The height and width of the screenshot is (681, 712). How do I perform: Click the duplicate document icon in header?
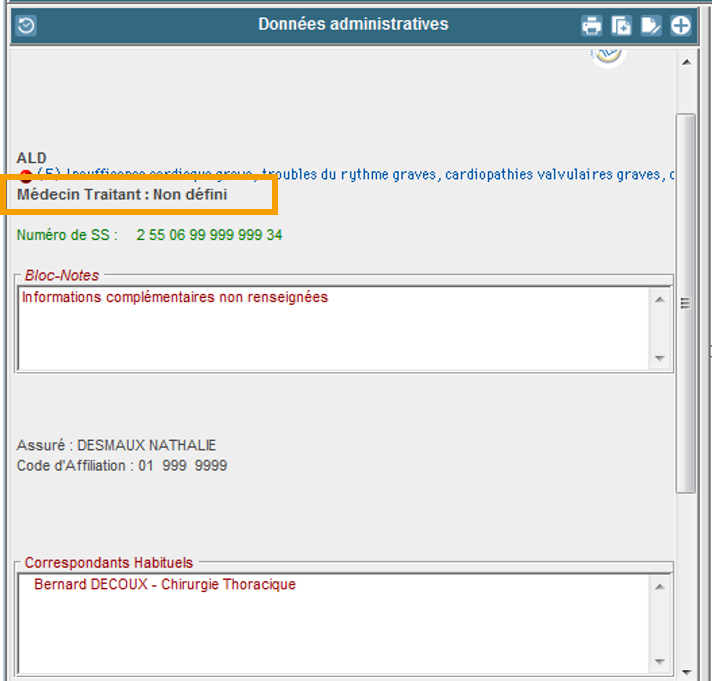[x=621, y=26]
